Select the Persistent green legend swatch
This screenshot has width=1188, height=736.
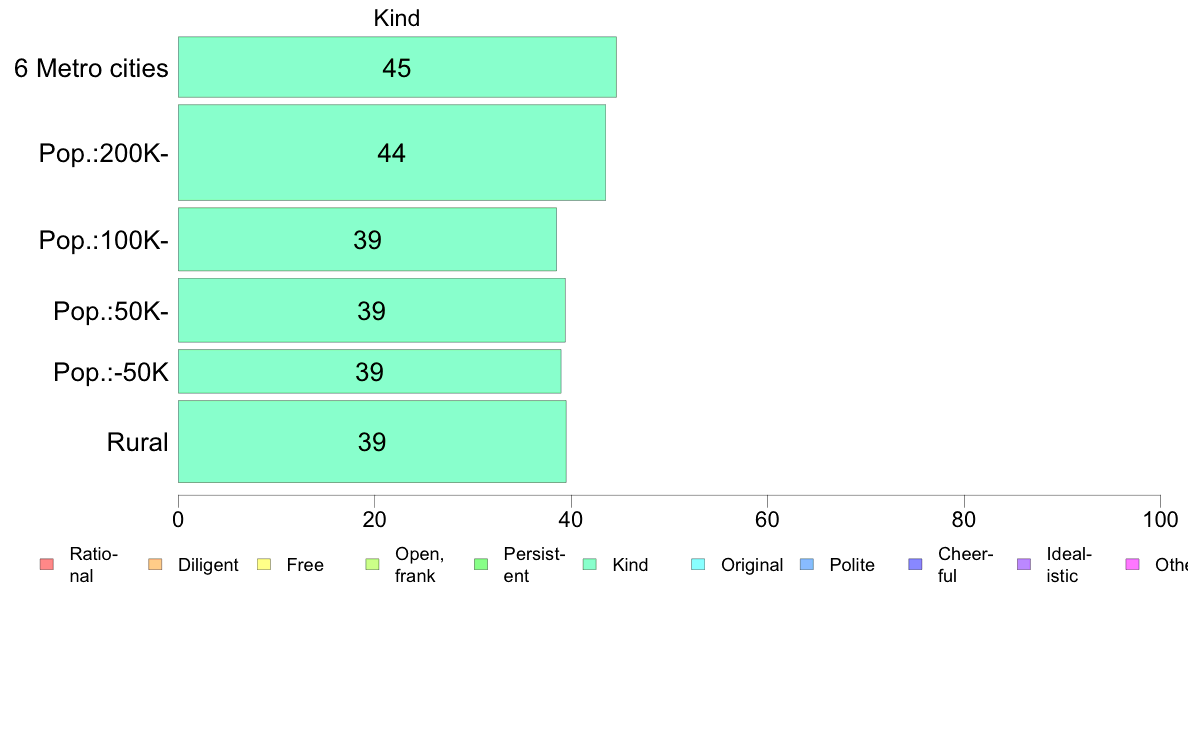click(x=481, y=564)
